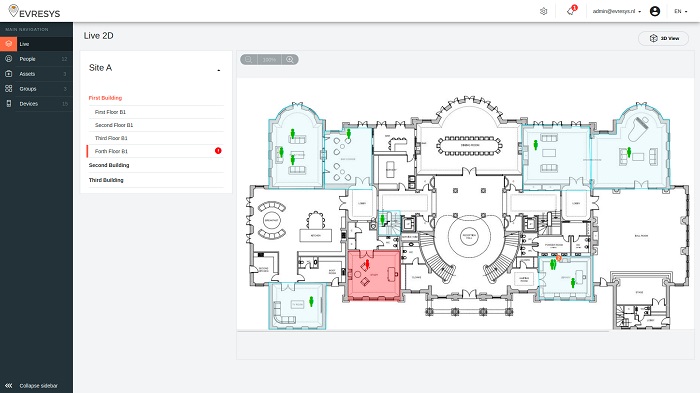Click the zoom in magnifier icon
Image resolution: width=700 pixels, height=393 pixels.
coord(290,59)
